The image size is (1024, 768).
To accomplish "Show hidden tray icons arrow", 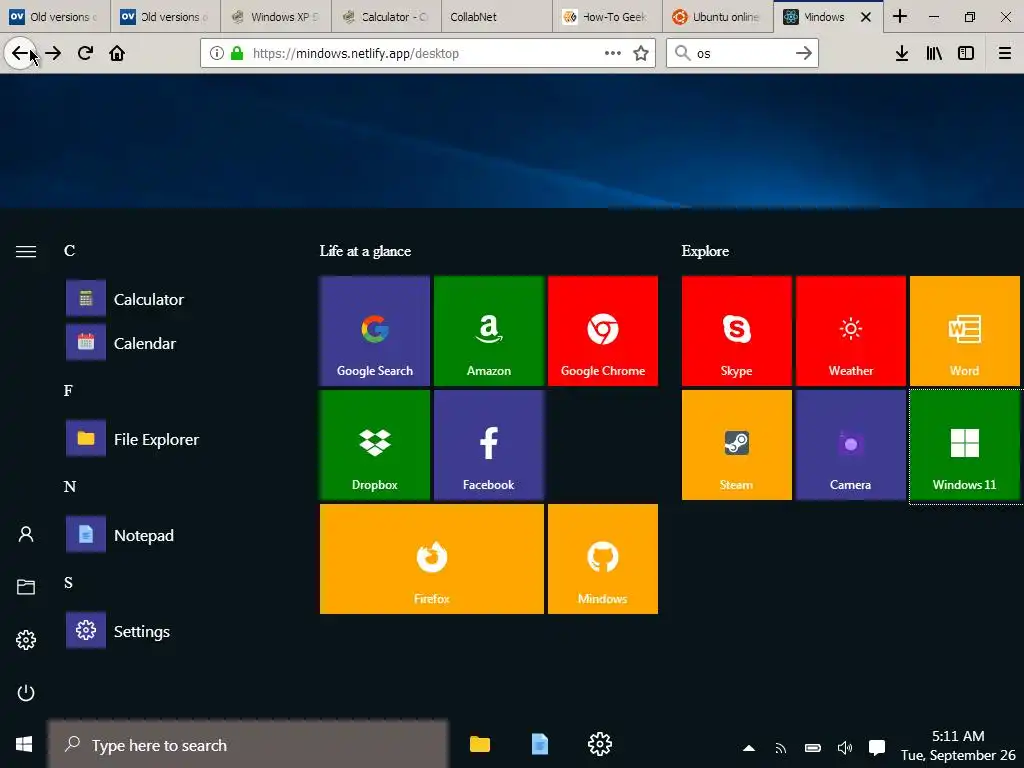I will [749, 748].
